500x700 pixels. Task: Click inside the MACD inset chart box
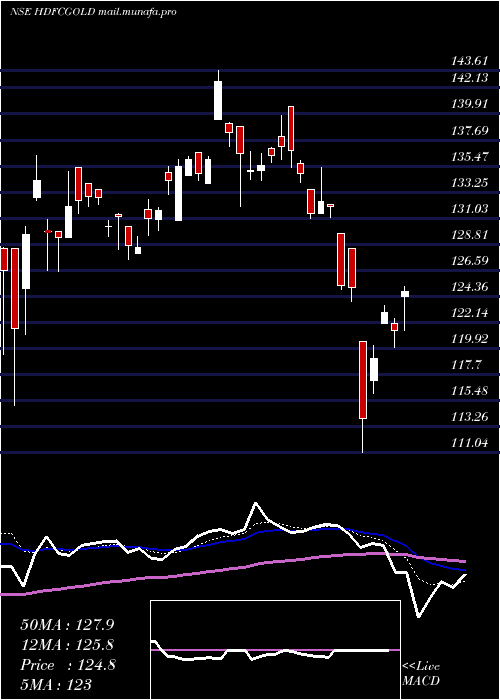coord(275,650)
